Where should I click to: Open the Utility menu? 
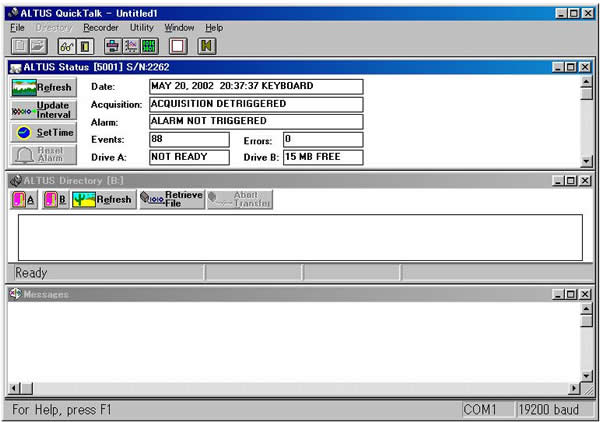coord(142,28)
